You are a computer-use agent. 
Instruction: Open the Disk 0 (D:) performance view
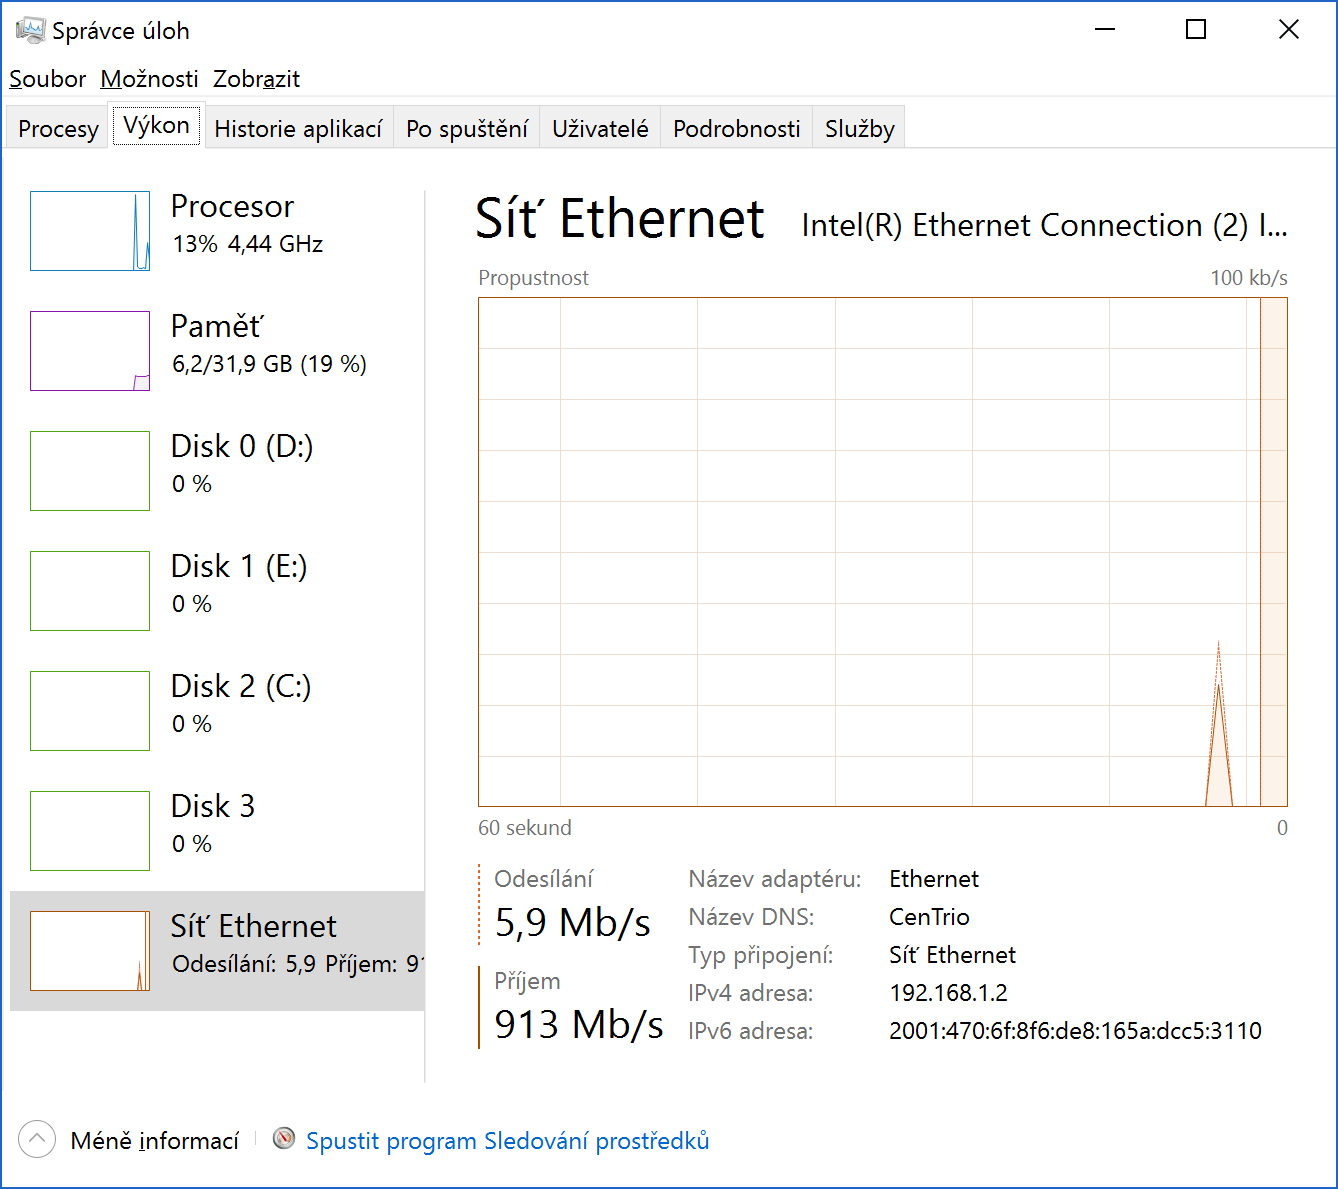tap(217, 471)
